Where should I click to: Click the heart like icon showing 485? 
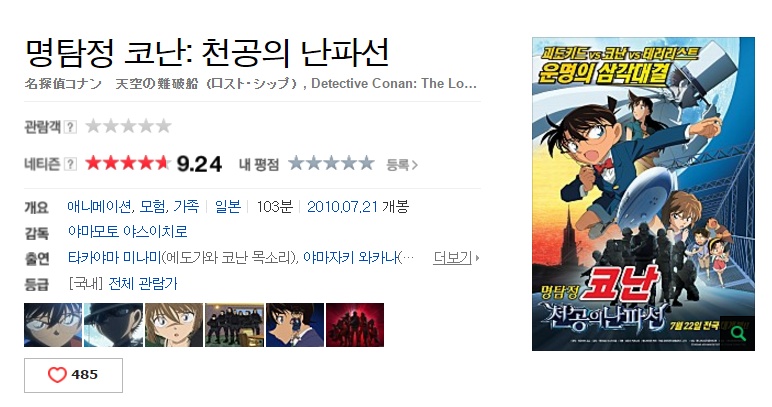(57, 375)
